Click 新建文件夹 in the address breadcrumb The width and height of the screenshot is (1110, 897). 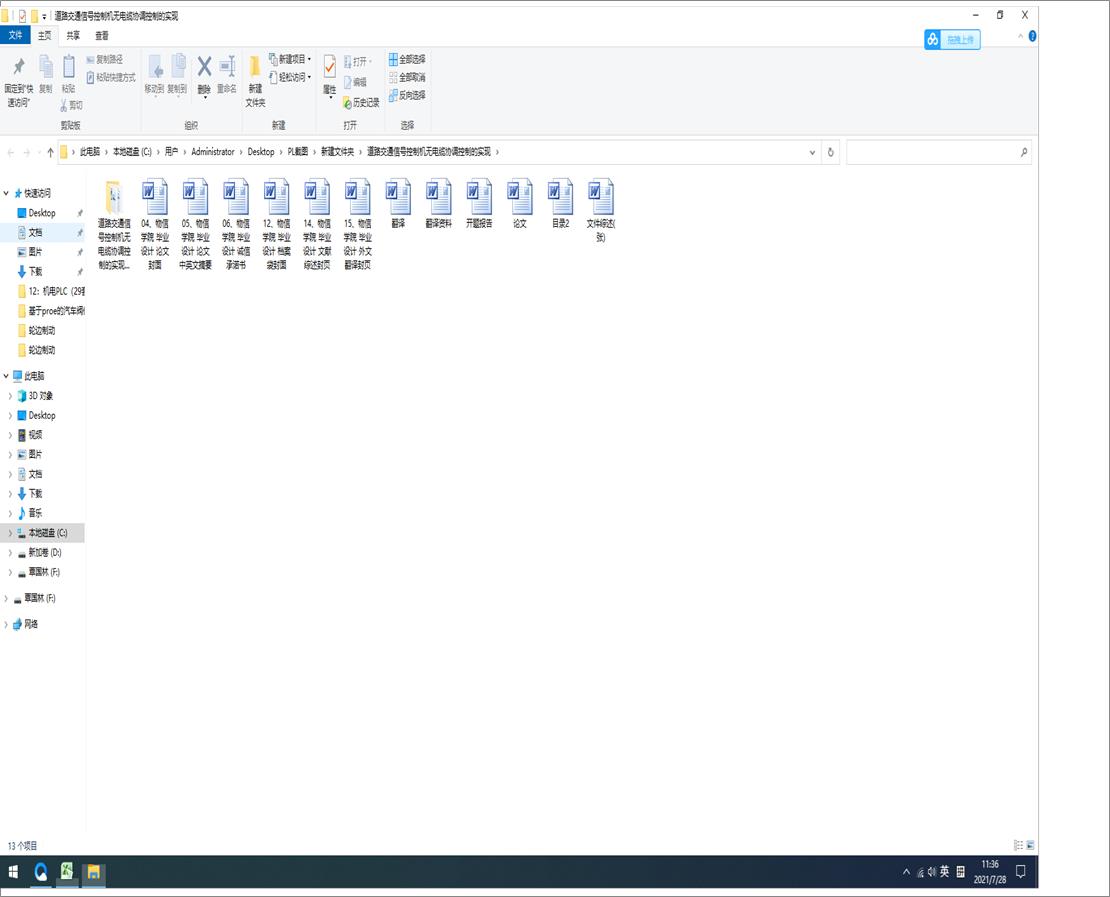tap(338, 152)
